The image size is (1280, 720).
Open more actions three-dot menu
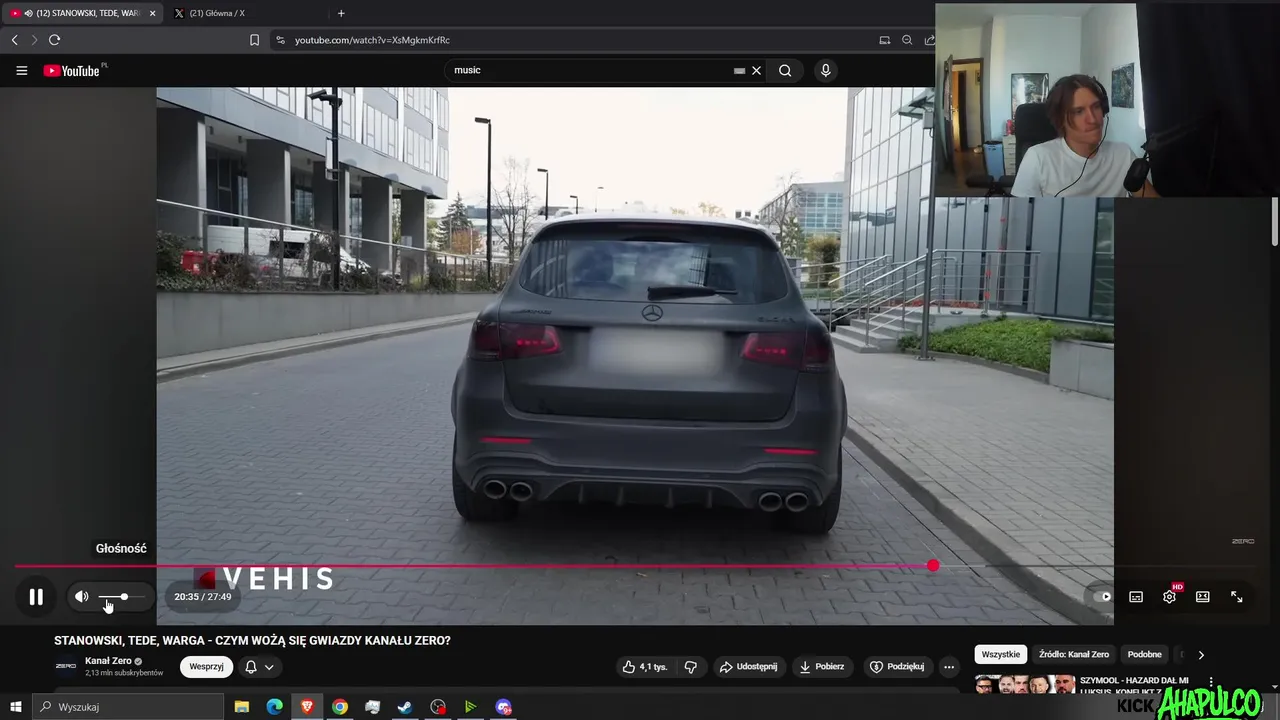[949, 667]
